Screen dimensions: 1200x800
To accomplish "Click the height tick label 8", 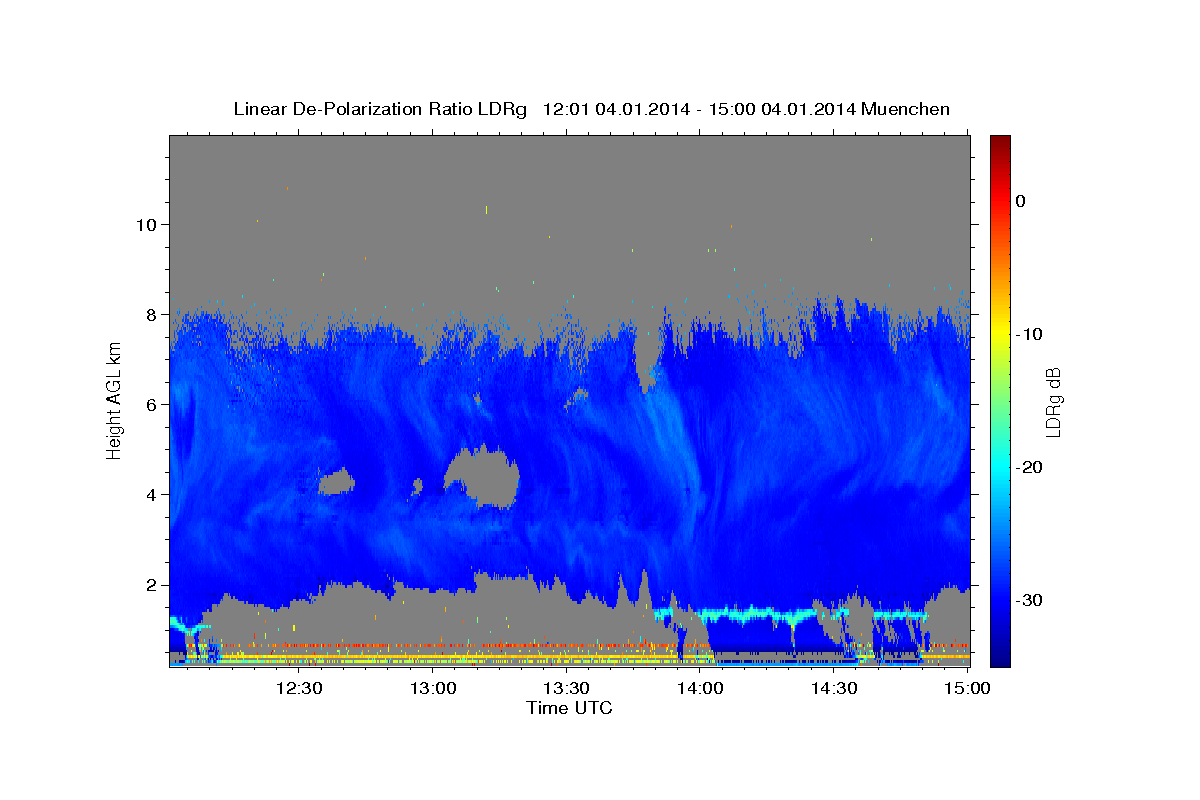I will [150, 314].
